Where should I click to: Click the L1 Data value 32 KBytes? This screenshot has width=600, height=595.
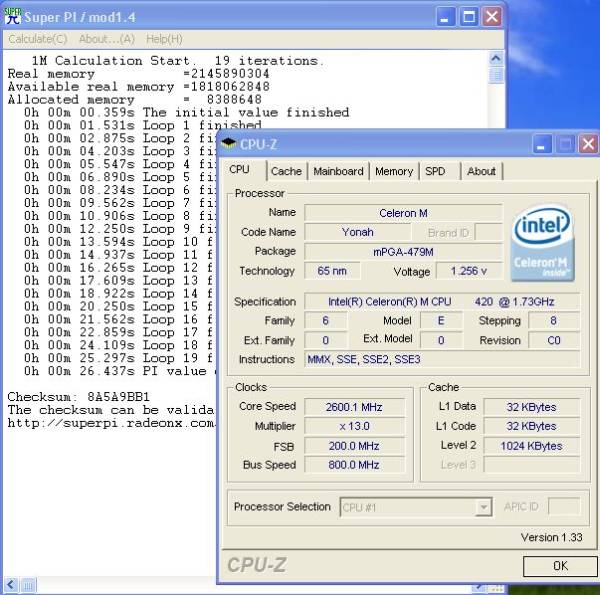tap(532, 407)
